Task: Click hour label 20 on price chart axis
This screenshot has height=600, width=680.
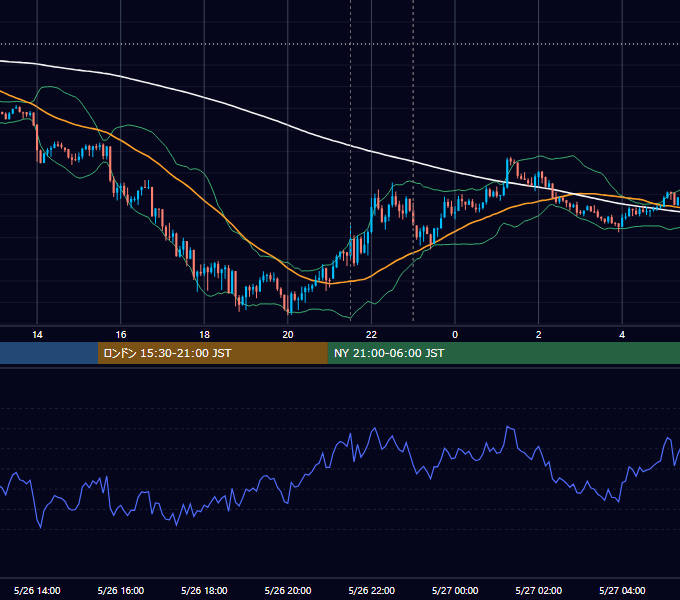Action: tap(288, 335)
